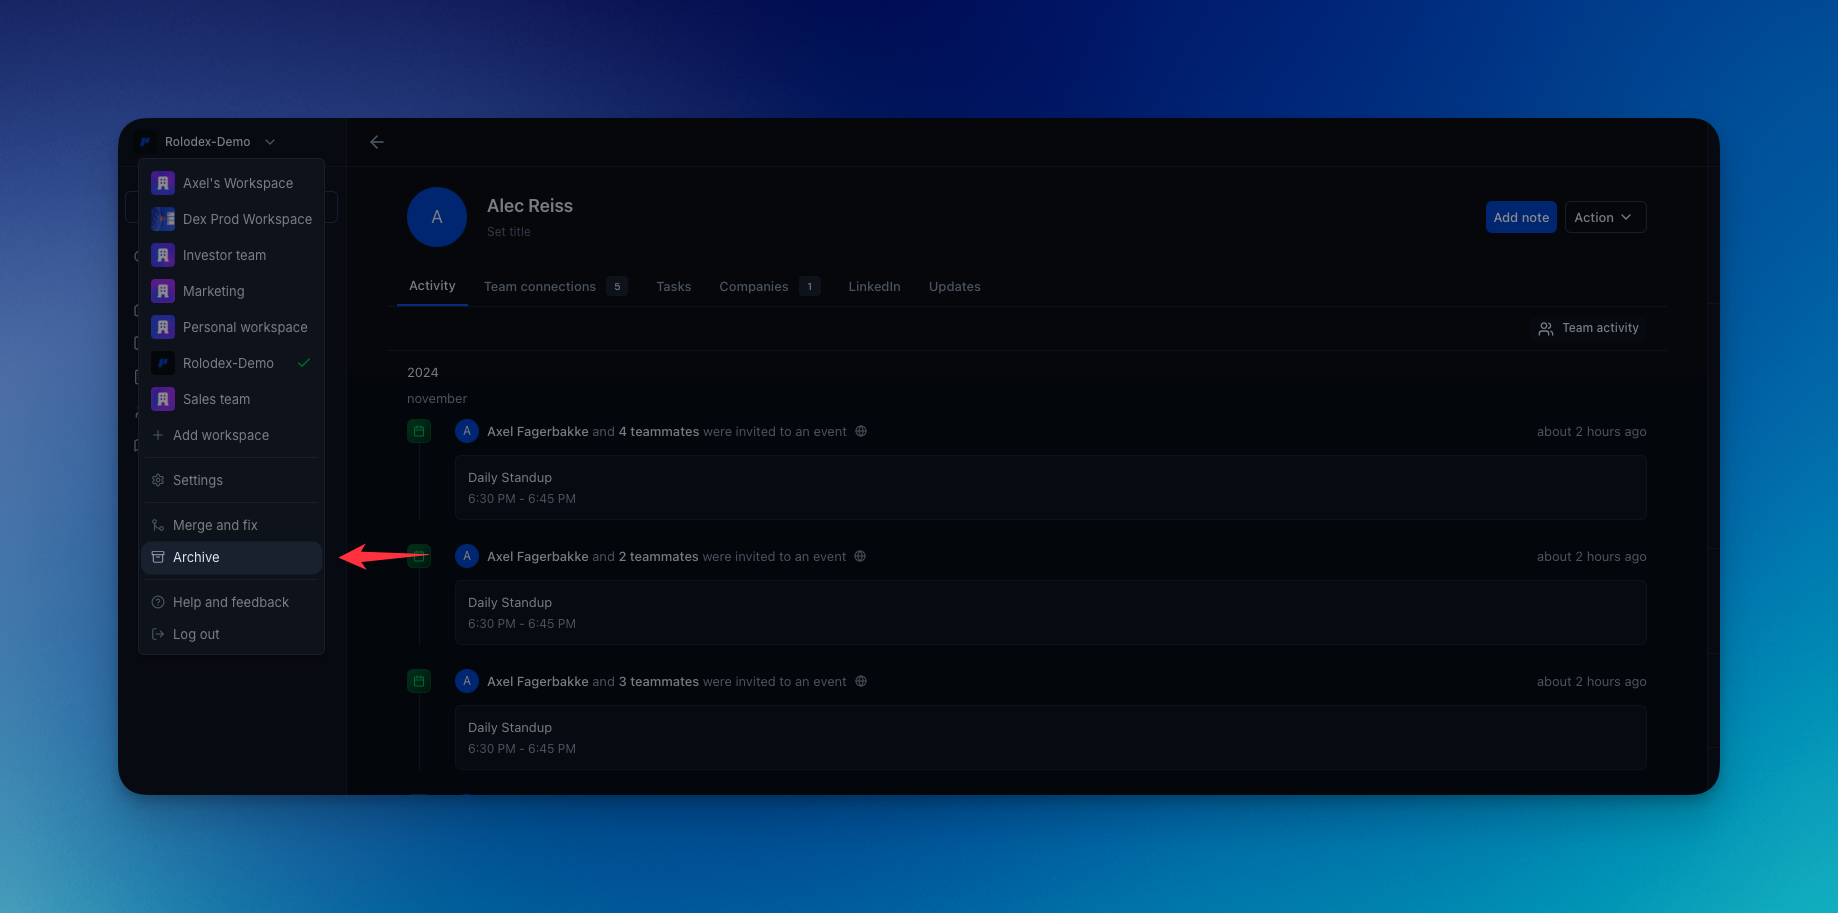Screen dimensions: 1838x913
Task: Click Axel's avatar on the 2 teammates event
Action: click(x=467, y=557)
